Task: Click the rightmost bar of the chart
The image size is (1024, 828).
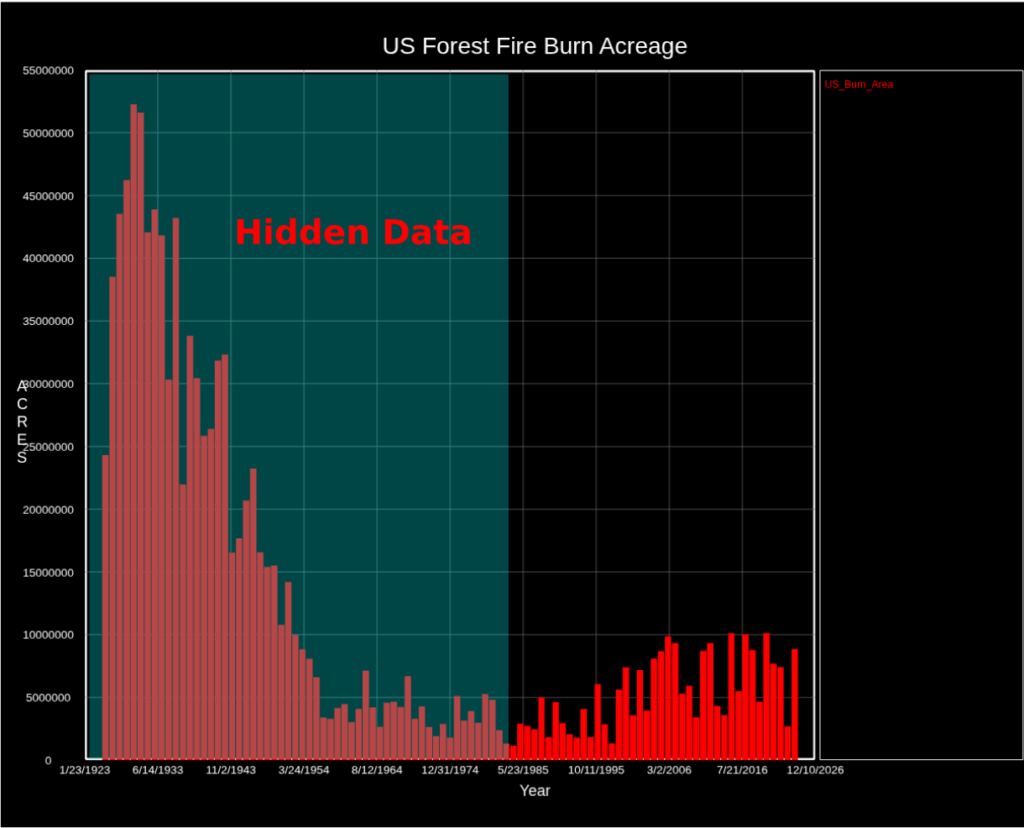Action: point(795,704)
